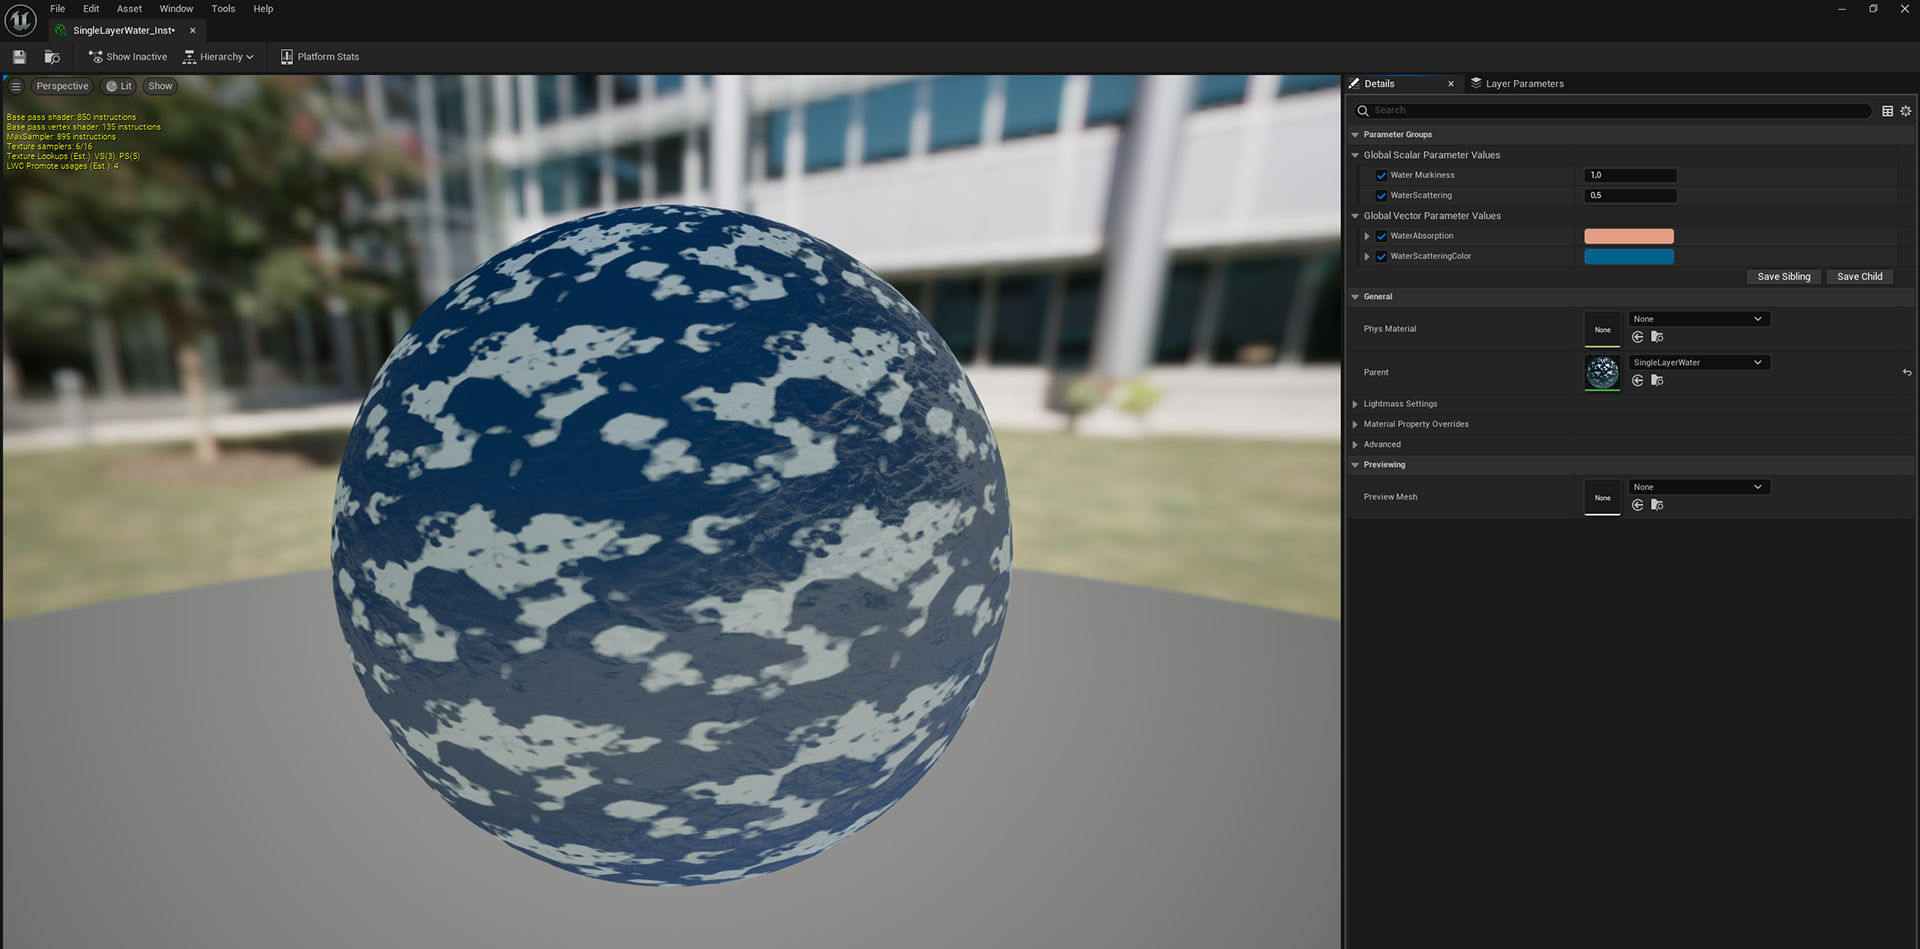
Task: Open viewport hamburger options menu
Action: [16, 86]
